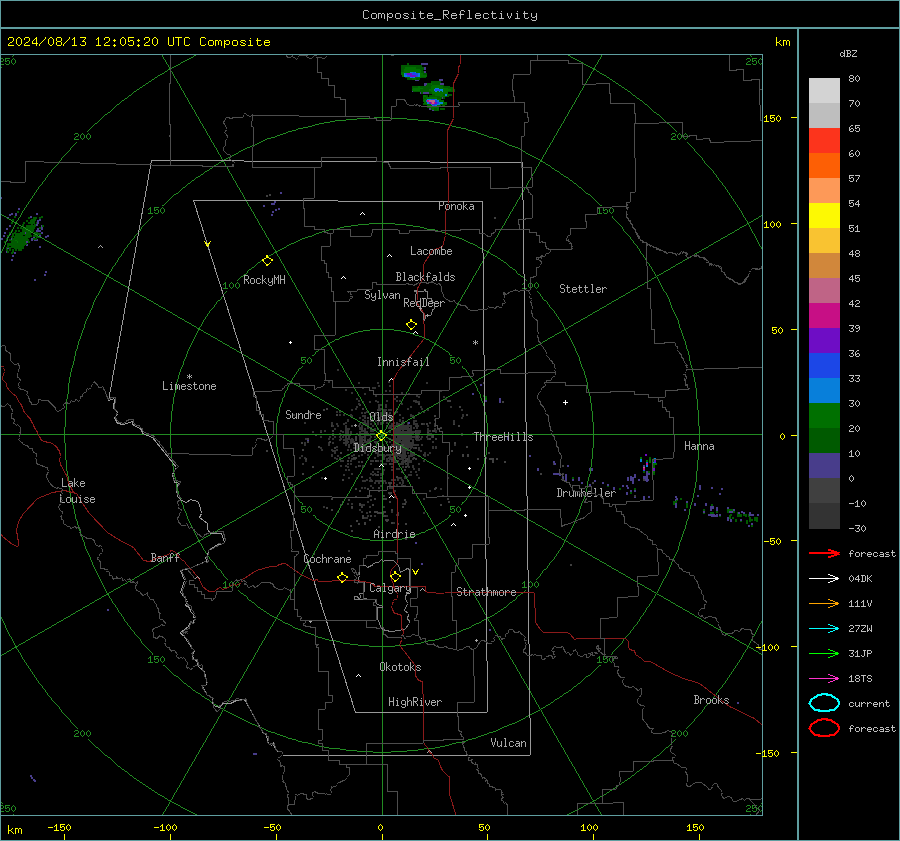Click the Brooks city label
The height and width of the screenshot is (841, 900).
coord(711,700)
